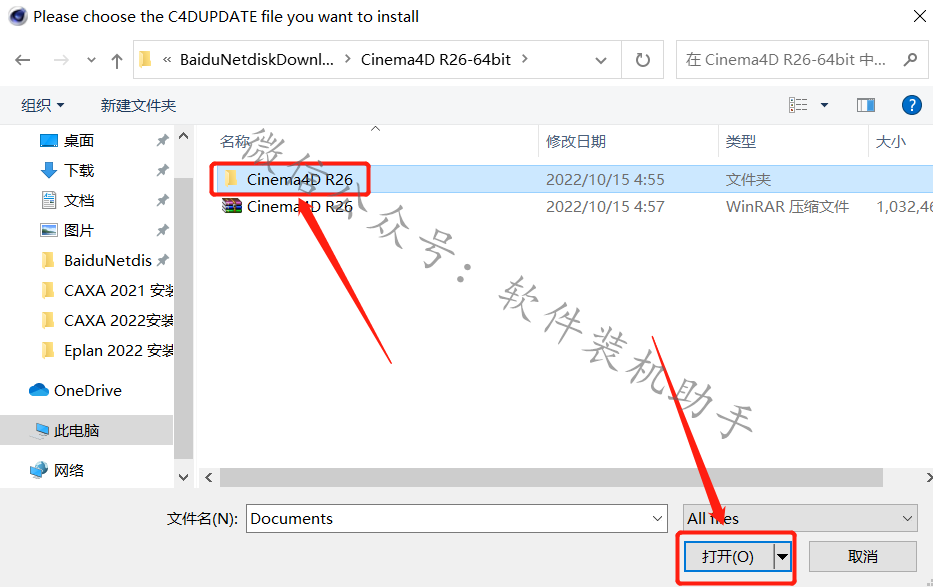The height and width of the screenshot is (587, 933).
Task: Select the Cinema4D R26 folder
Action: (x=300, y=180)
